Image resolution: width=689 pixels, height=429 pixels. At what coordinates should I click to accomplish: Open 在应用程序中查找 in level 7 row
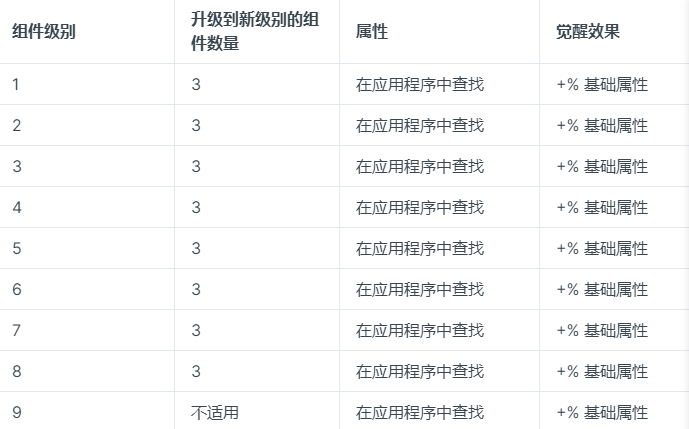coord(420,330)
